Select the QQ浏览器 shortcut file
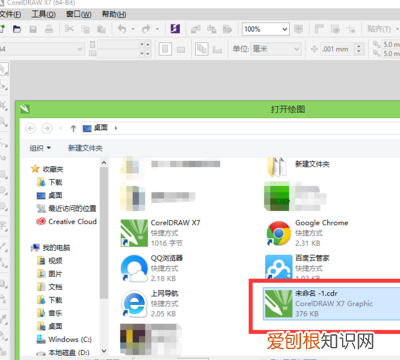Viewport: 400px width, 360px height. pyautogui.click(x=152, y=268)
